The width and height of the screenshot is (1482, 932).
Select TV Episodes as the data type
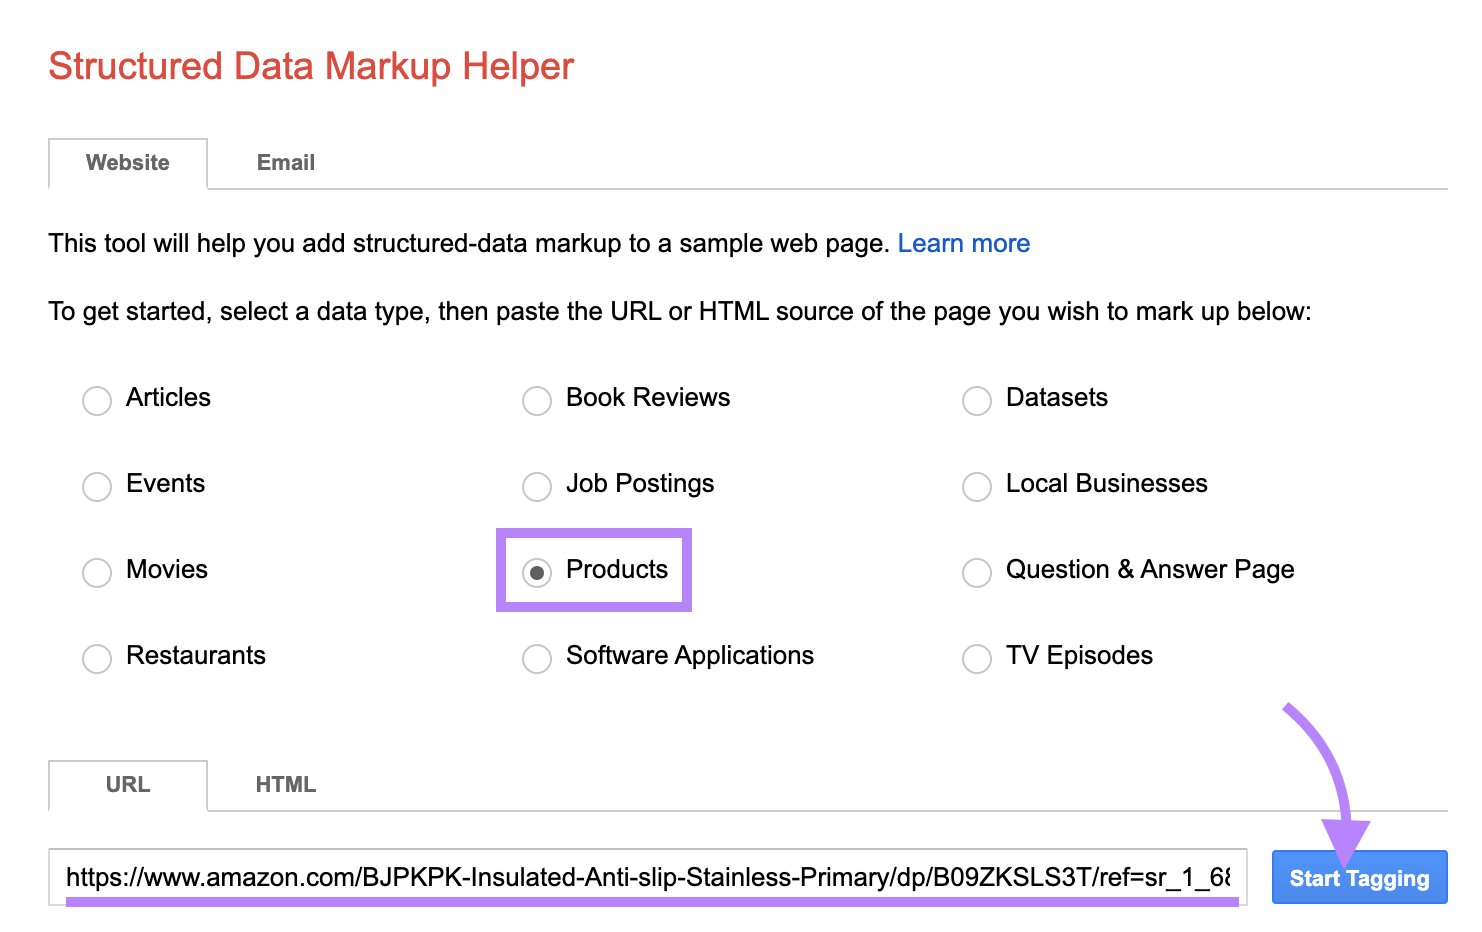point(976,659)
